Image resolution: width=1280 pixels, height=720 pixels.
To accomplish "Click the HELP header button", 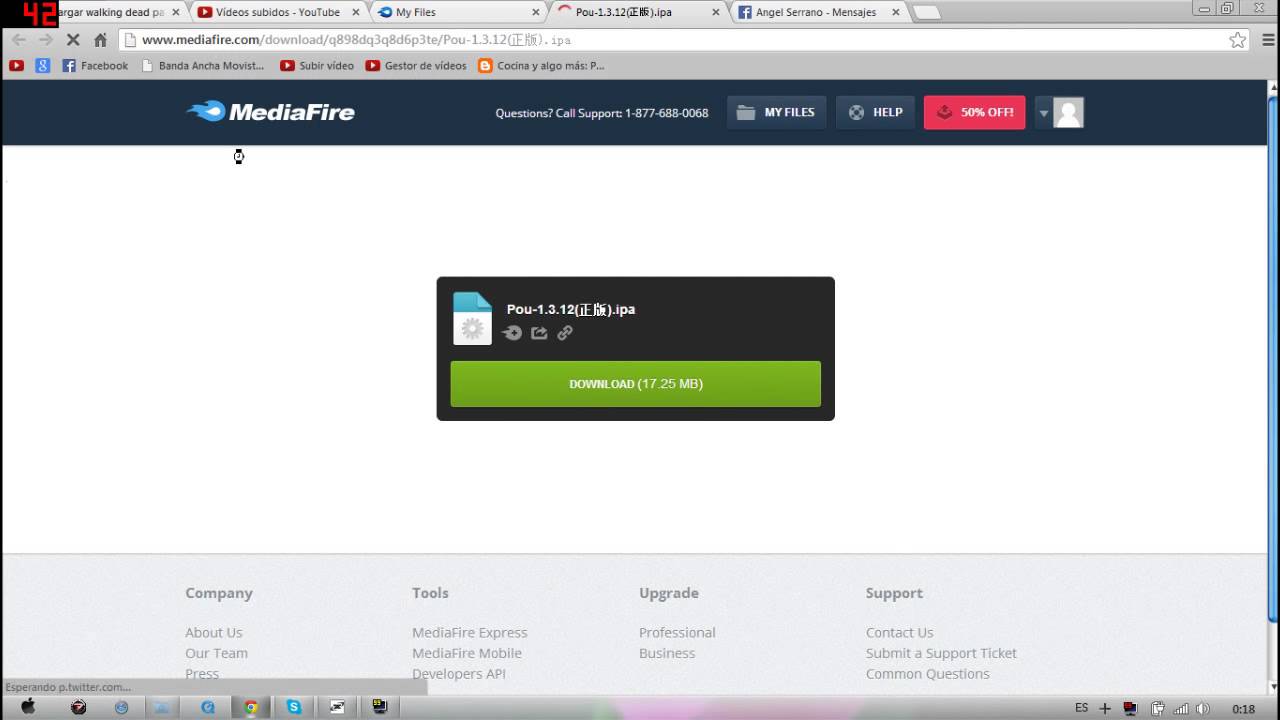I will [x=875, y=112].
